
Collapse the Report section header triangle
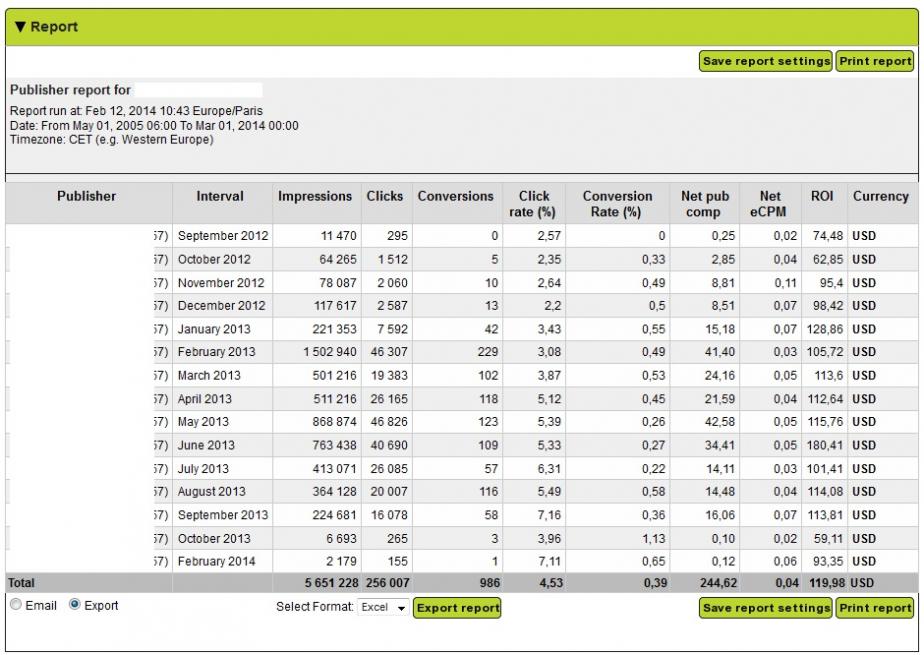(x=21, y=27)
